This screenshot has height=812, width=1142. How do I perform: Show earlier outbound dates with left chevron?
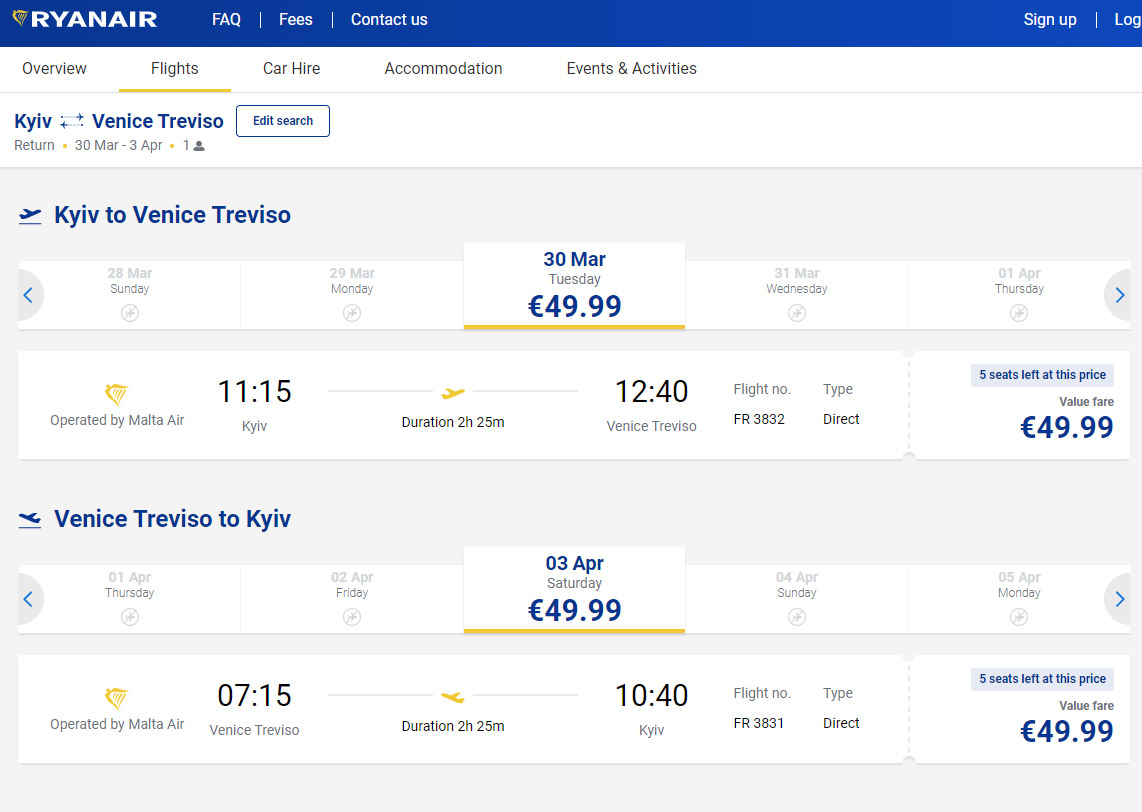point(28,295)
